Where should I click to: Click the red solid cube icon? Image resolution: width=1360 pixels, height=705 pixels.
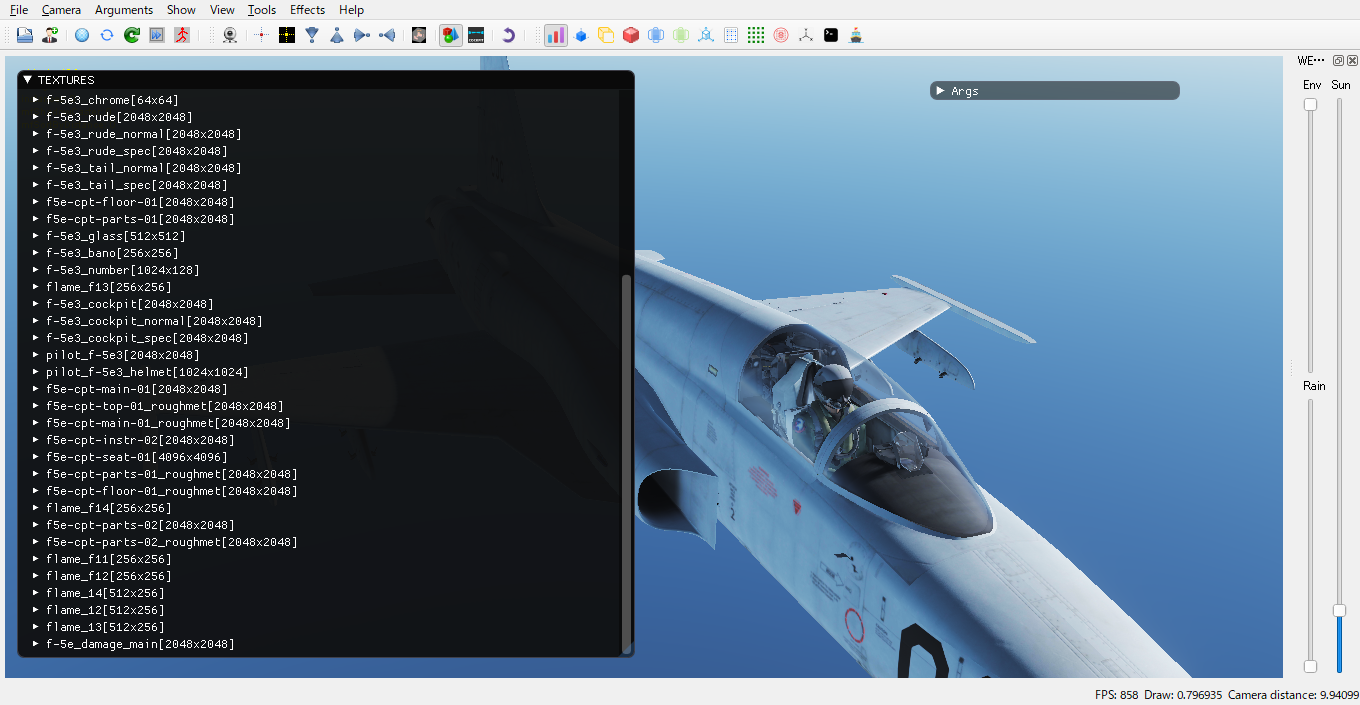(x=631, y=35)
